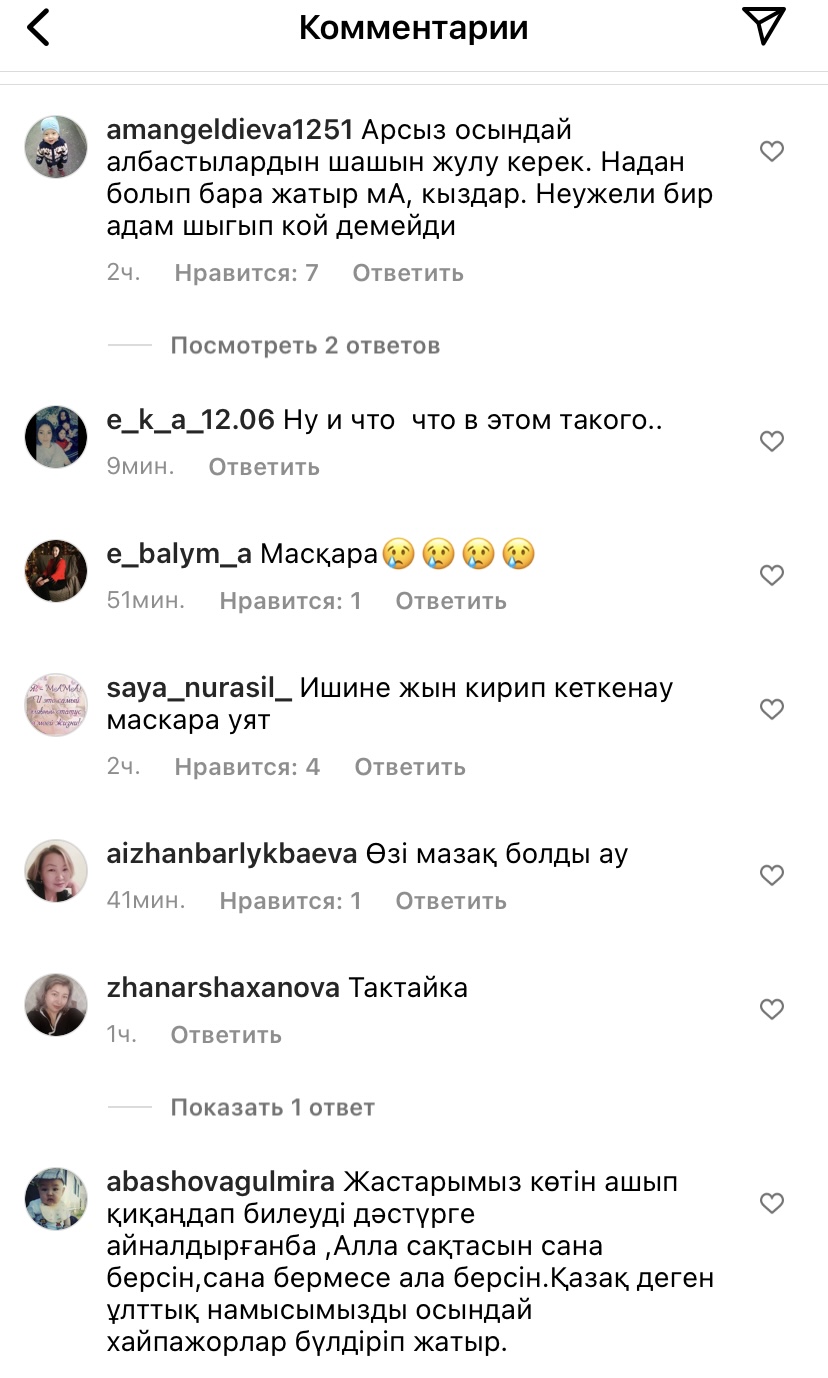View Нравится: 4 likes on saya_nurasil_ comment
Image resolution: width=828 pixels, height=1378 pixels.
click(x=247, y=767)
